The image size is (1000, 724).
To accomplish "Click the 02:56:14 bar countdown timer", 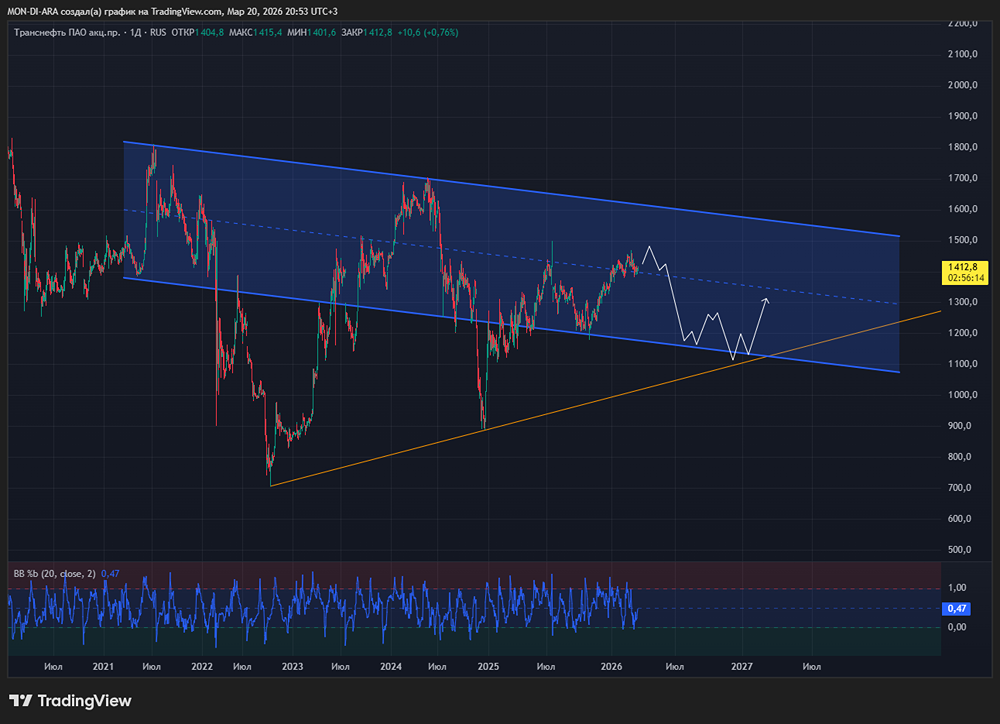I will [x=966, y=278].
